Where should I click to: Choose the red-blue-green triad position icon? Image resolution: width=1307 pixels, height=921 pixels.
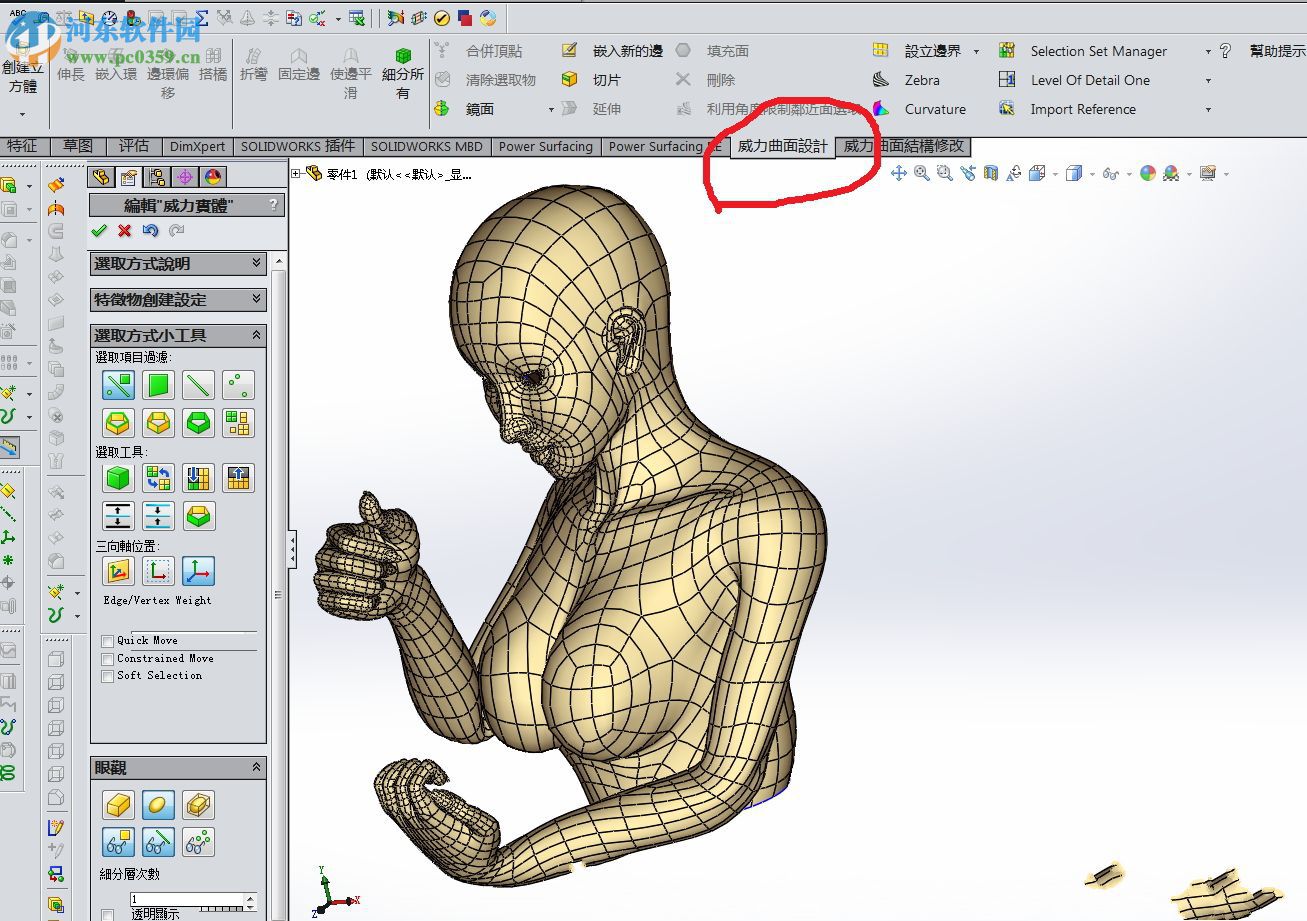(198, 571)
